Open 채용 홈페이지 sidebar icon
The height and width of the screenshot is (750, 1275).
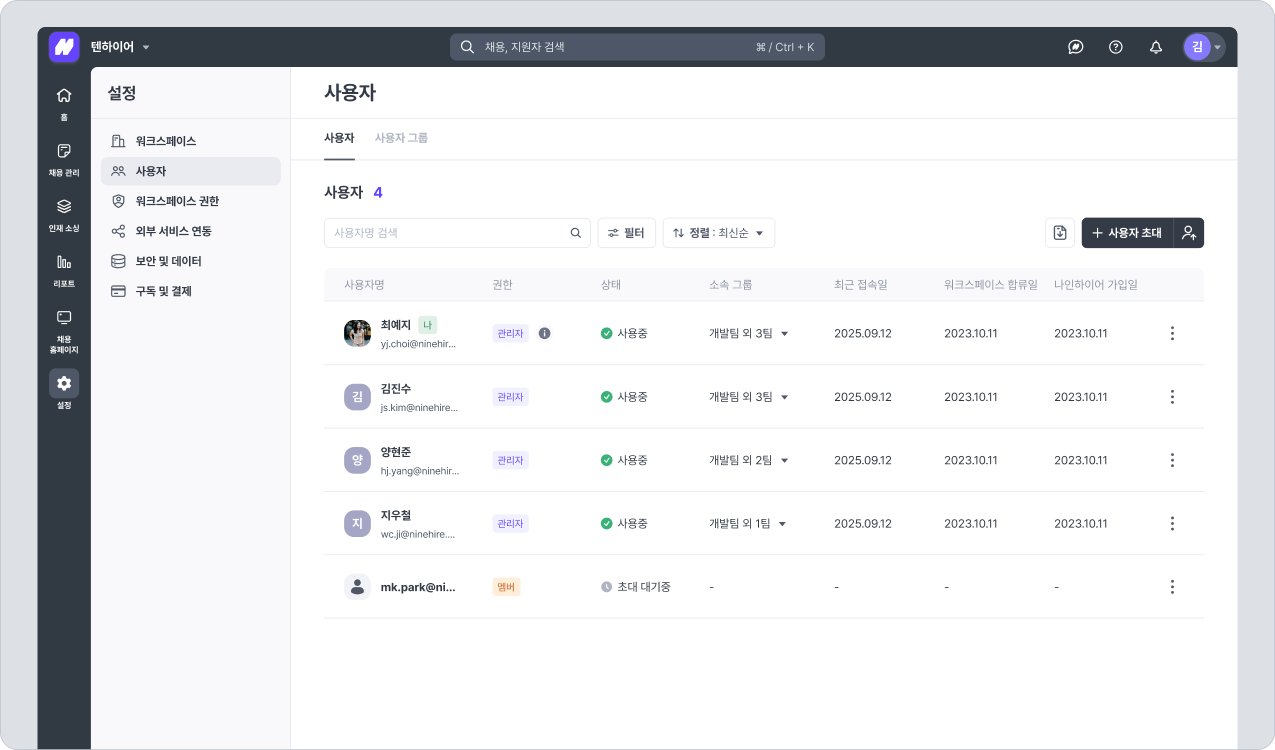coord(64,331)
